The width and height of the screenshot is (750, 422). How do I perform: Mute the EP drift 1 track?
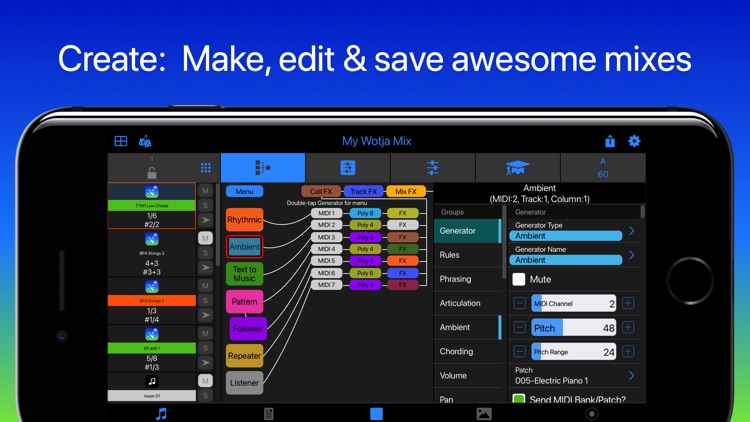205,333
